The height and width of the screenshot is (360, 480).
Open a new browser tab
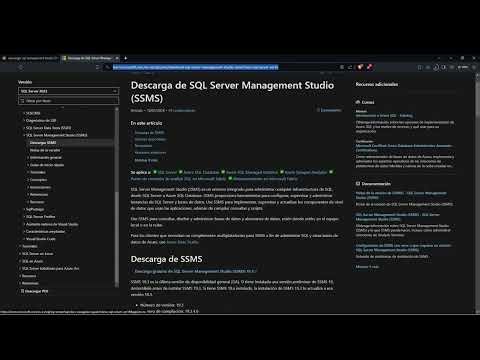coord(126,58)
